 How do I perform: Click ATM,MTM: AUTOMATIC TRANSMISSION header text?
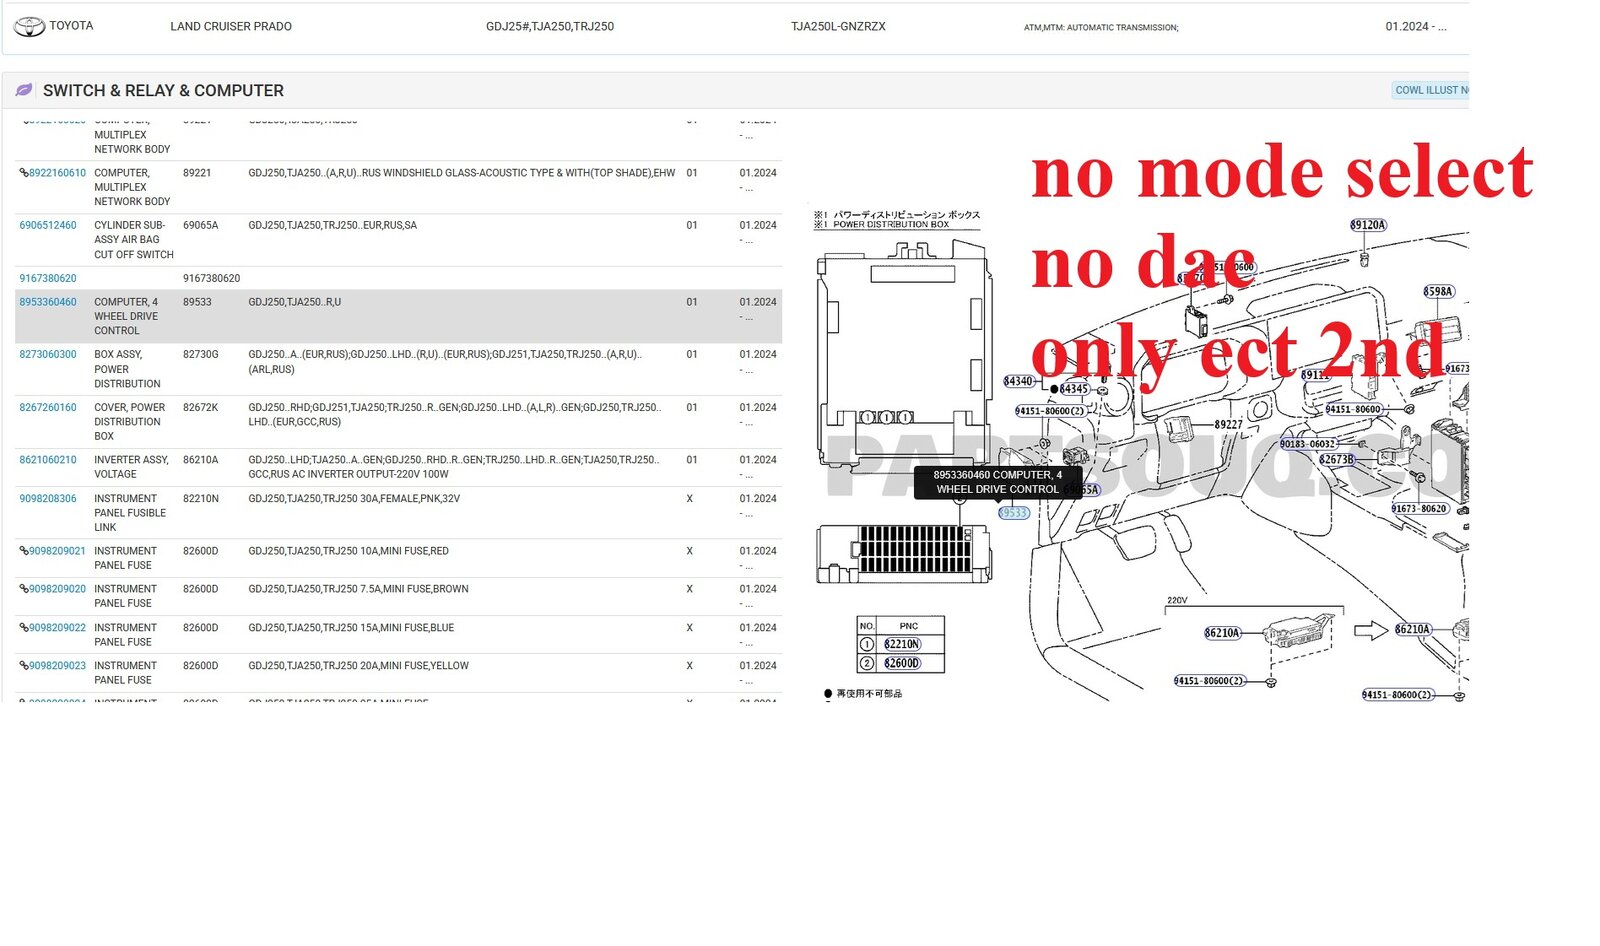(1101, 28)
